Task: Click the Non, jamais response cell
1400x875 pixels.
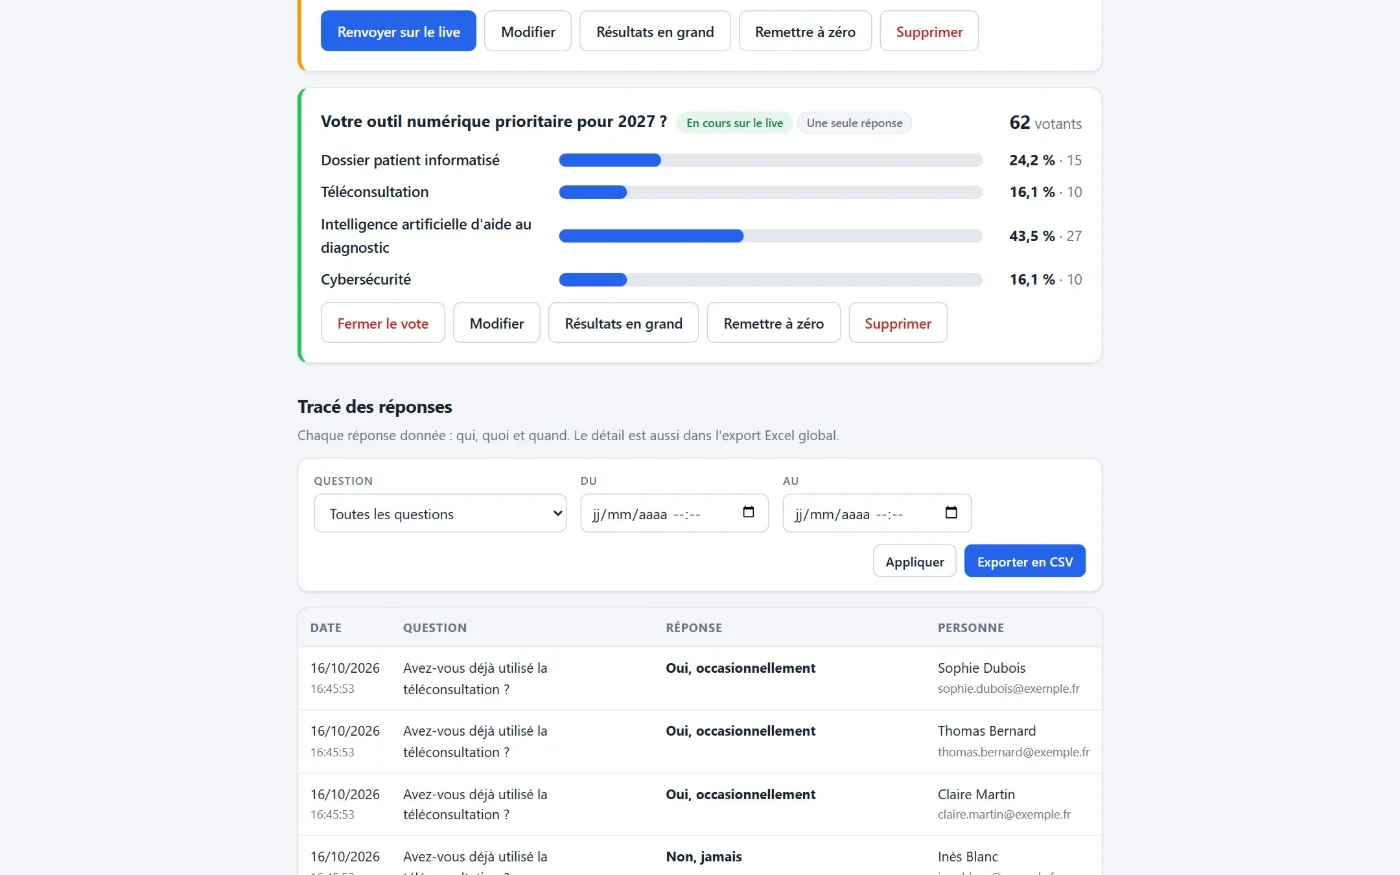Action: pos(704,857)
